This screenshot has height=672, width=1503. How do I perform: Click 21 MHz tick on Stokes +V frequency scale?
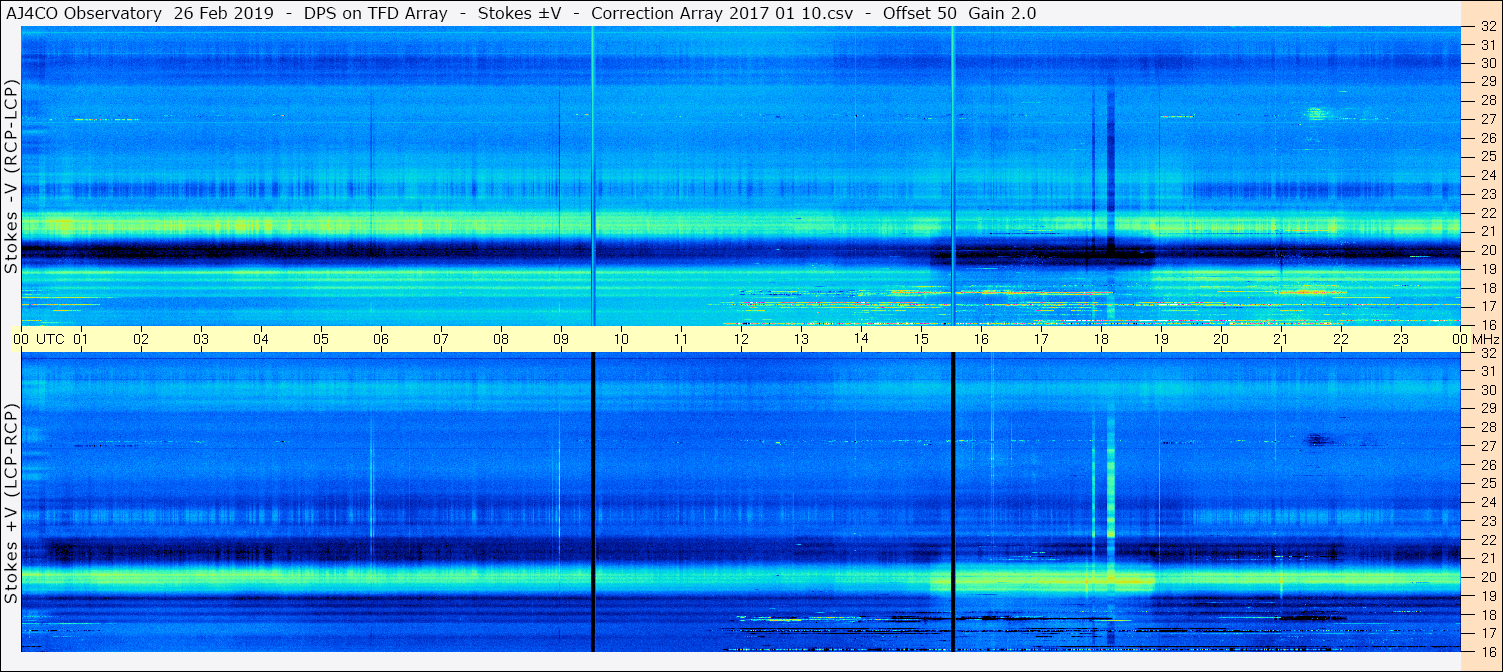tap(1487, 558)
